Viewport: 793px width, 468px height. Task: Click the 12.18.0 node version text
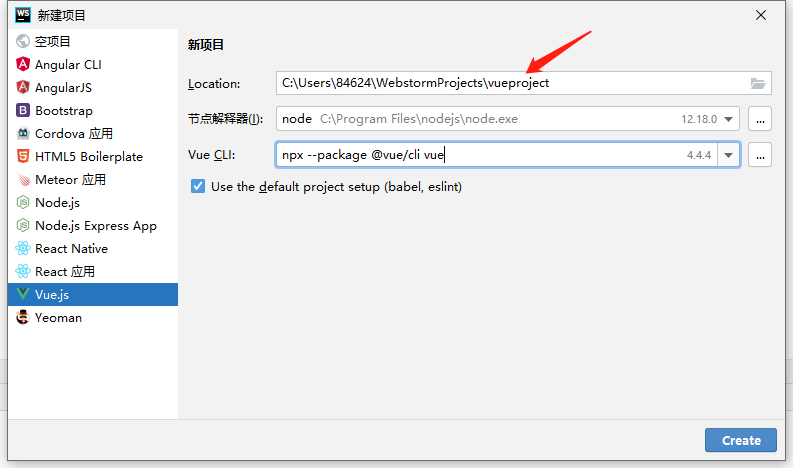click(x=699, y=119)
